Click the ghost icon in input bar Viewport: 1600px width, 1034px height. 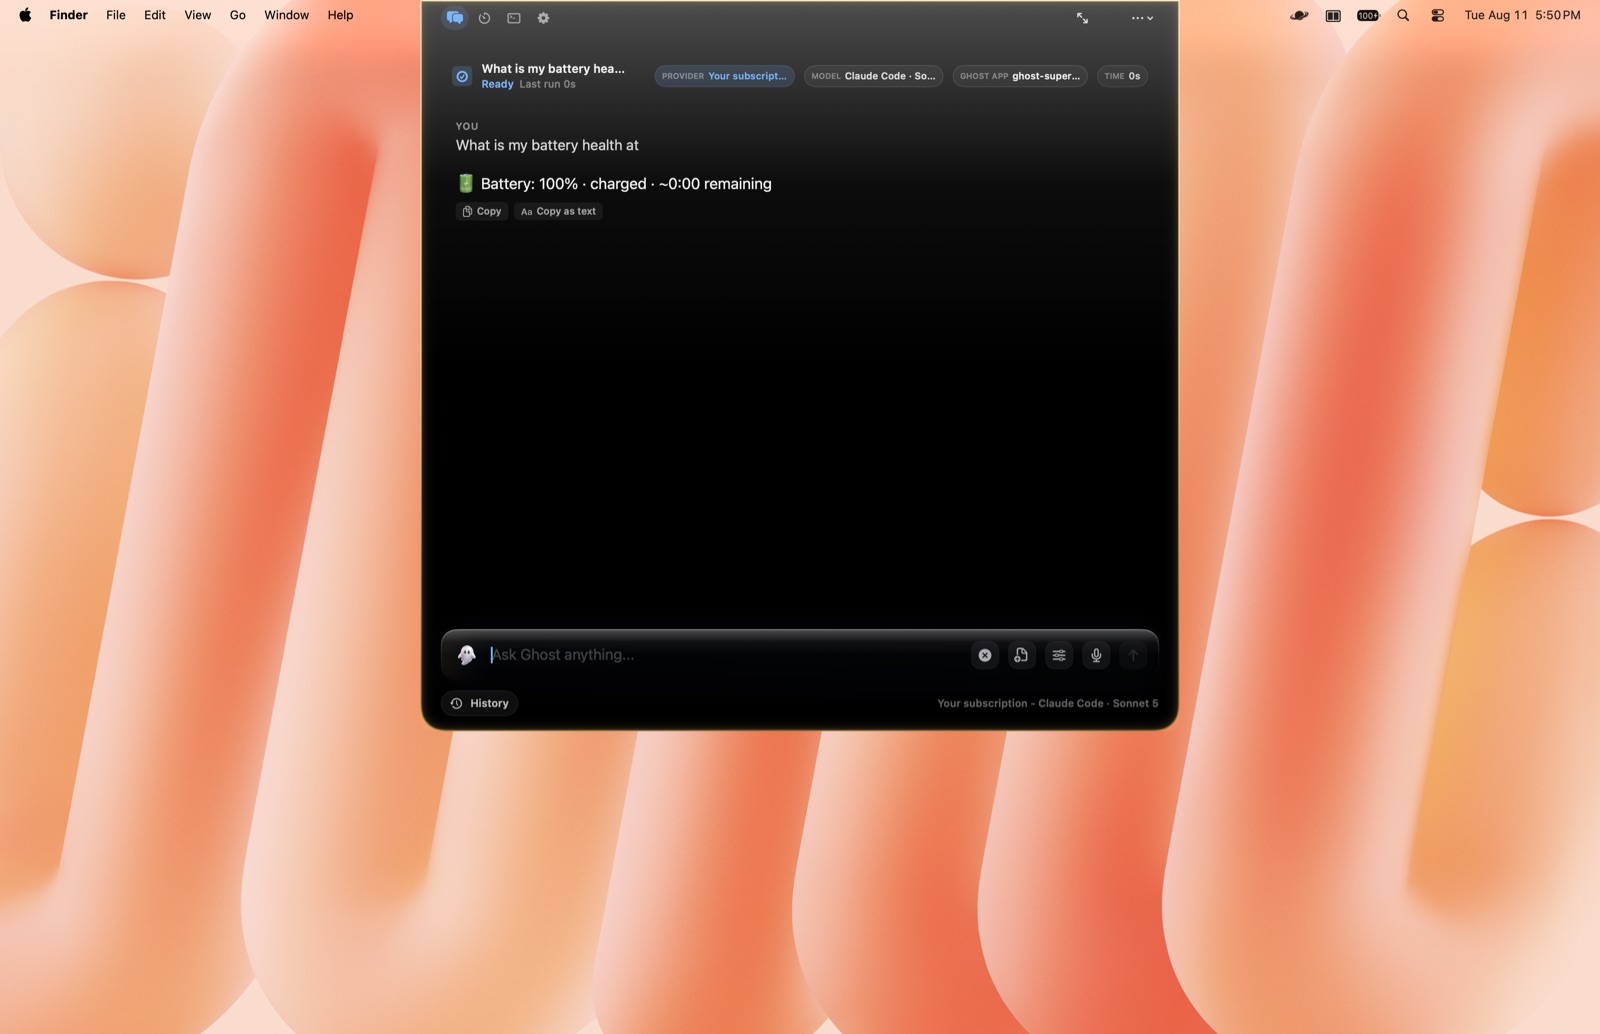tap(467, 655)
